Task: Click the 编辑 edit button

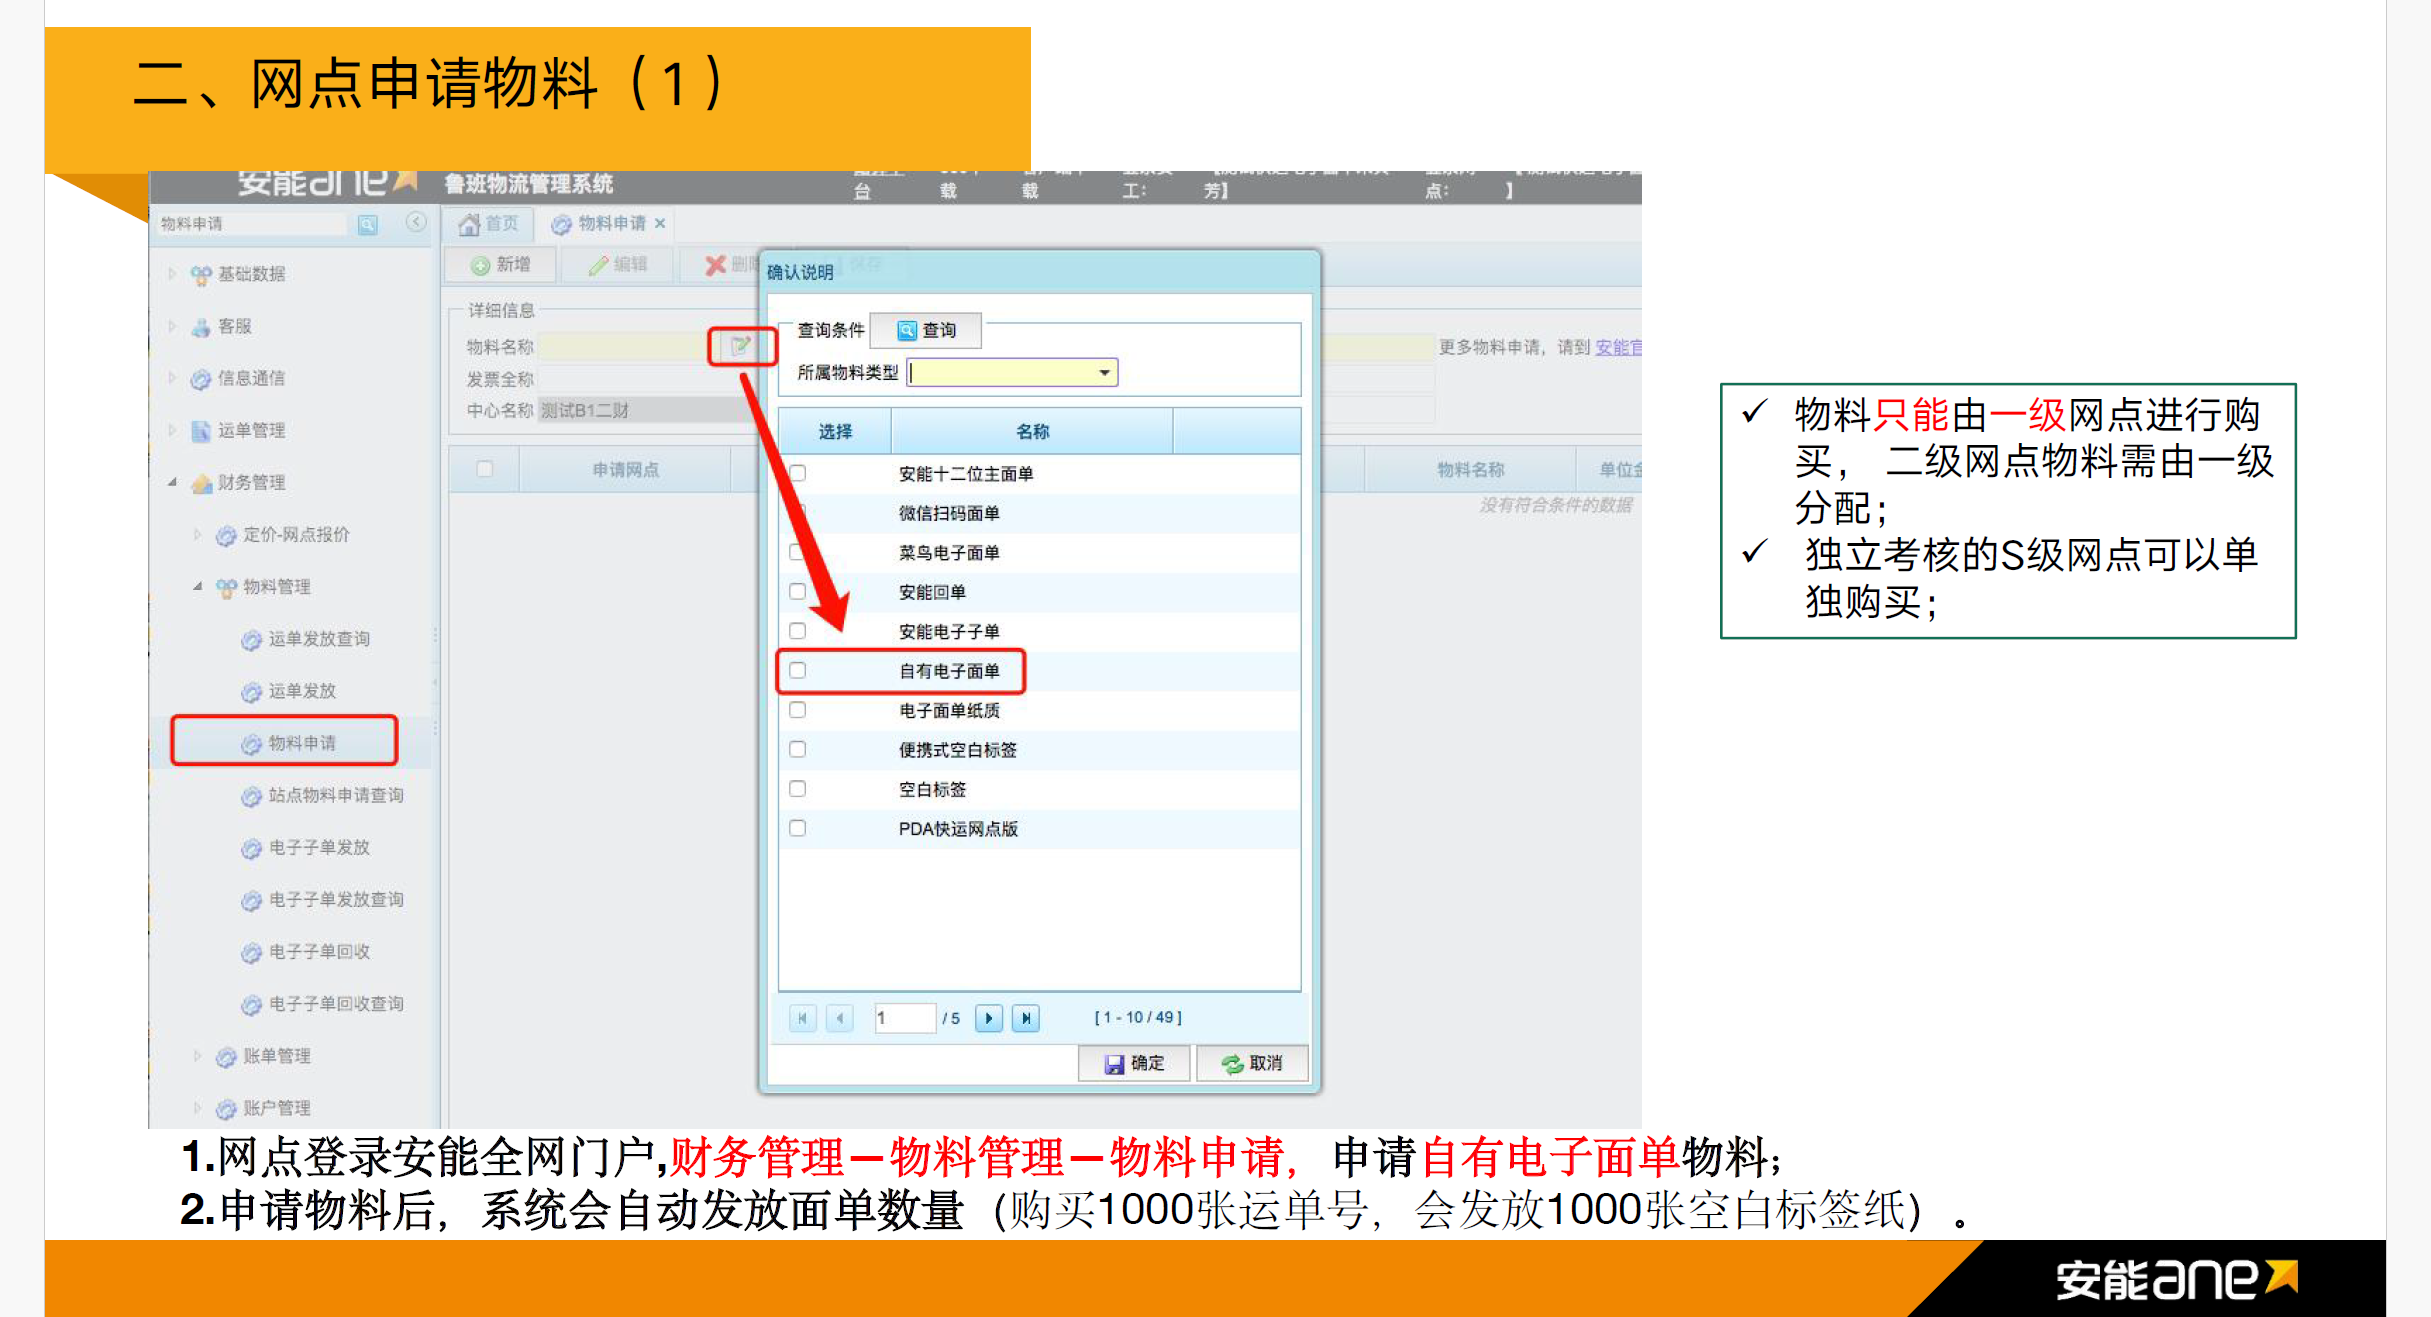Action: (618, 265)
